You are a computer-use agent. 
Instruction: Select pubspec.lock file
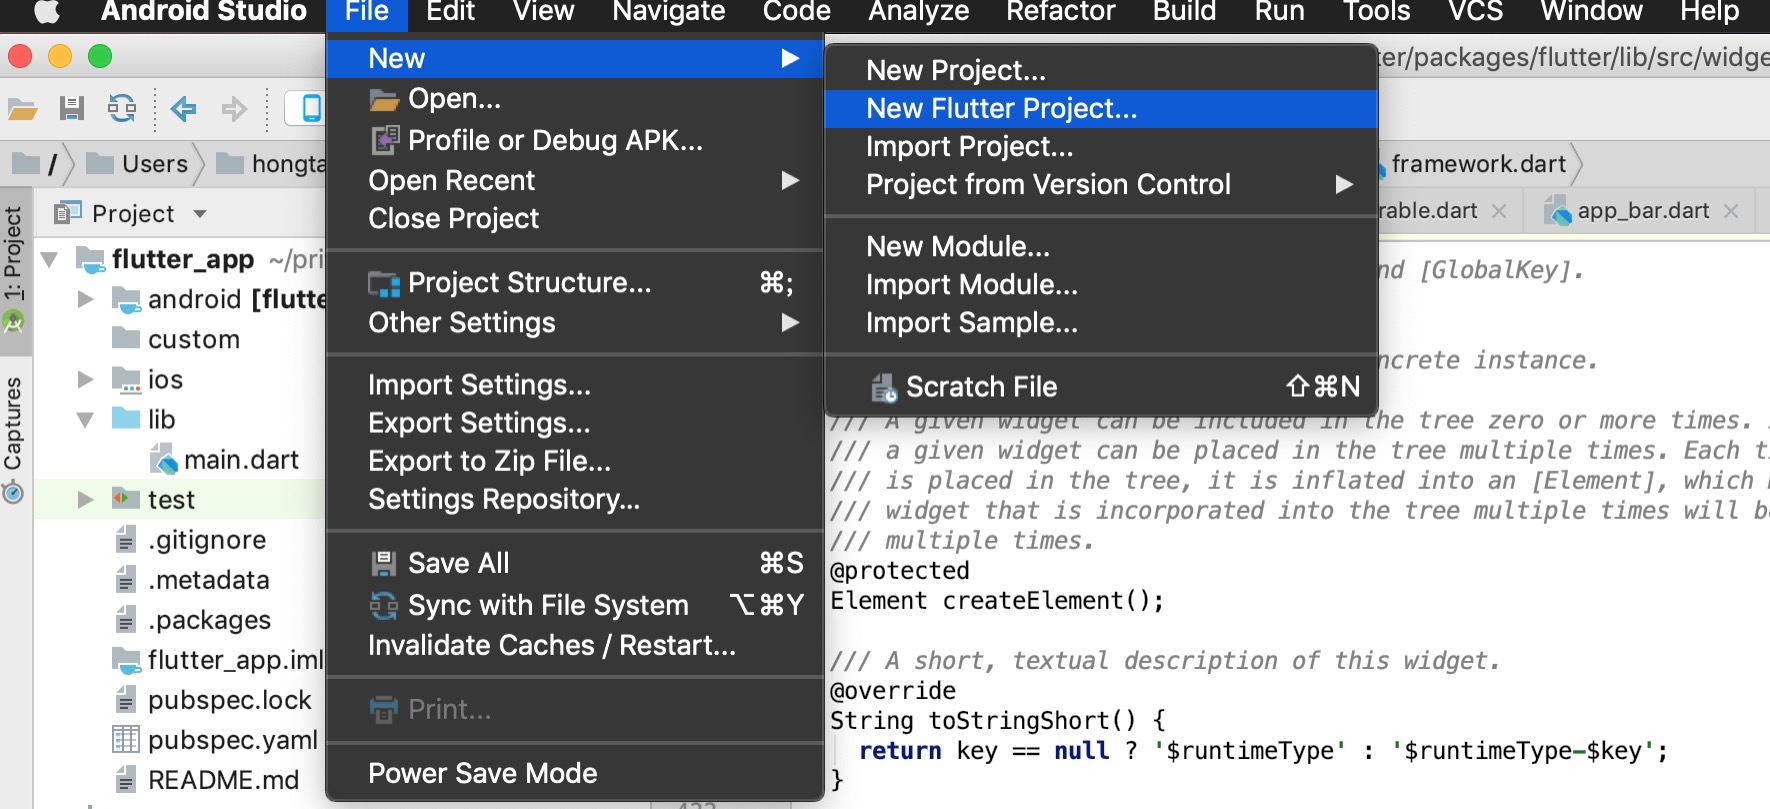pos(229,700)
